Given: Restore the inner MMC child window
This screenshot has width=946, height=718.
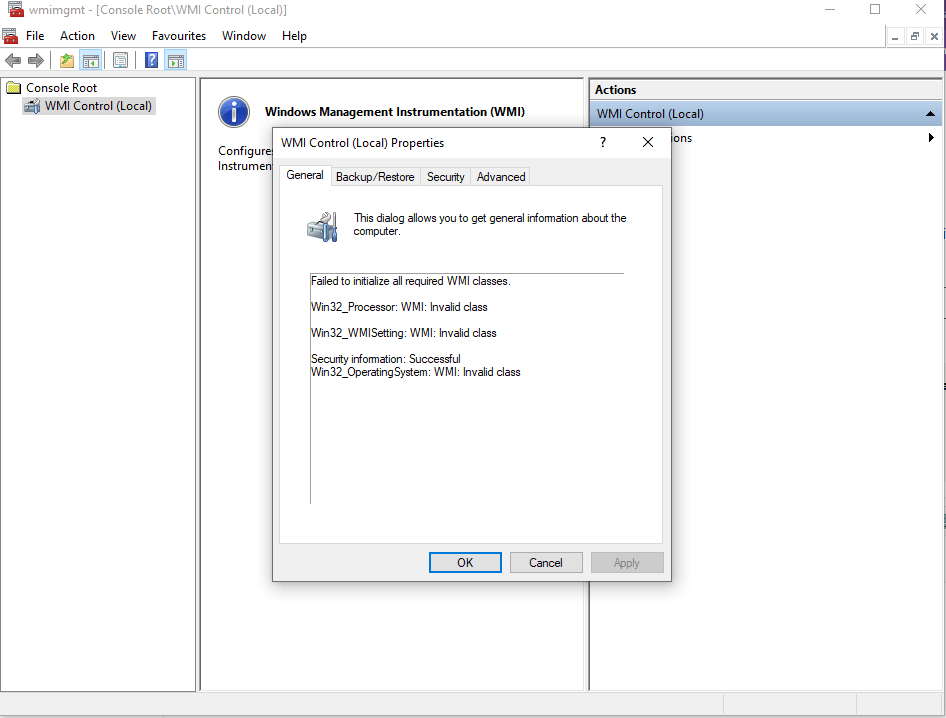Looking at the screenshot, I should (915, 37).
